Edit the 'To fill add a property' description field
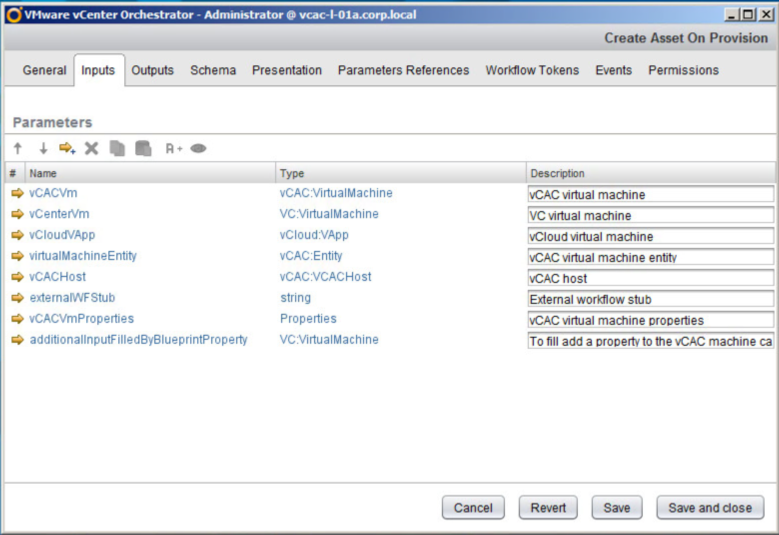 click(650, 341)
